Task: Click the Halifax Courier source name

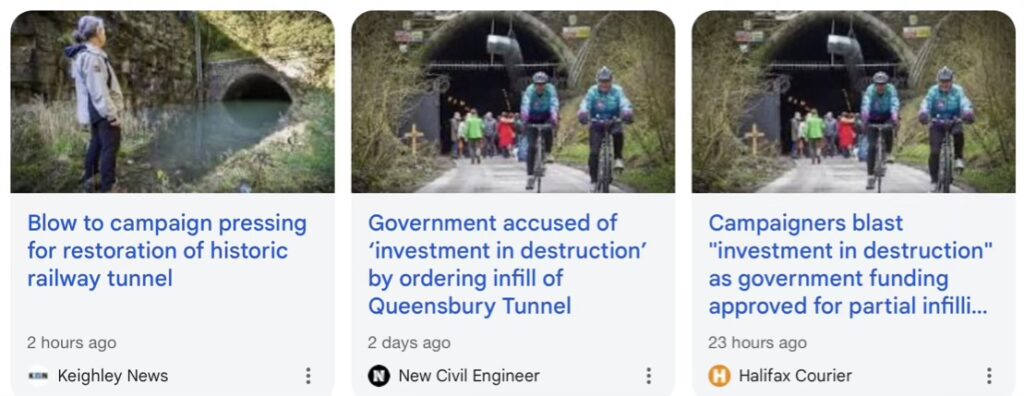Action: point(795,376)
